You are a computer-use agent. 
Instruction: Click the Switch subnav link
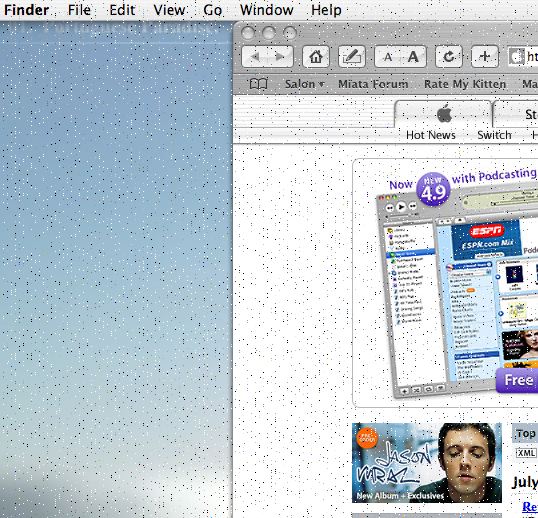click(494, 135)
